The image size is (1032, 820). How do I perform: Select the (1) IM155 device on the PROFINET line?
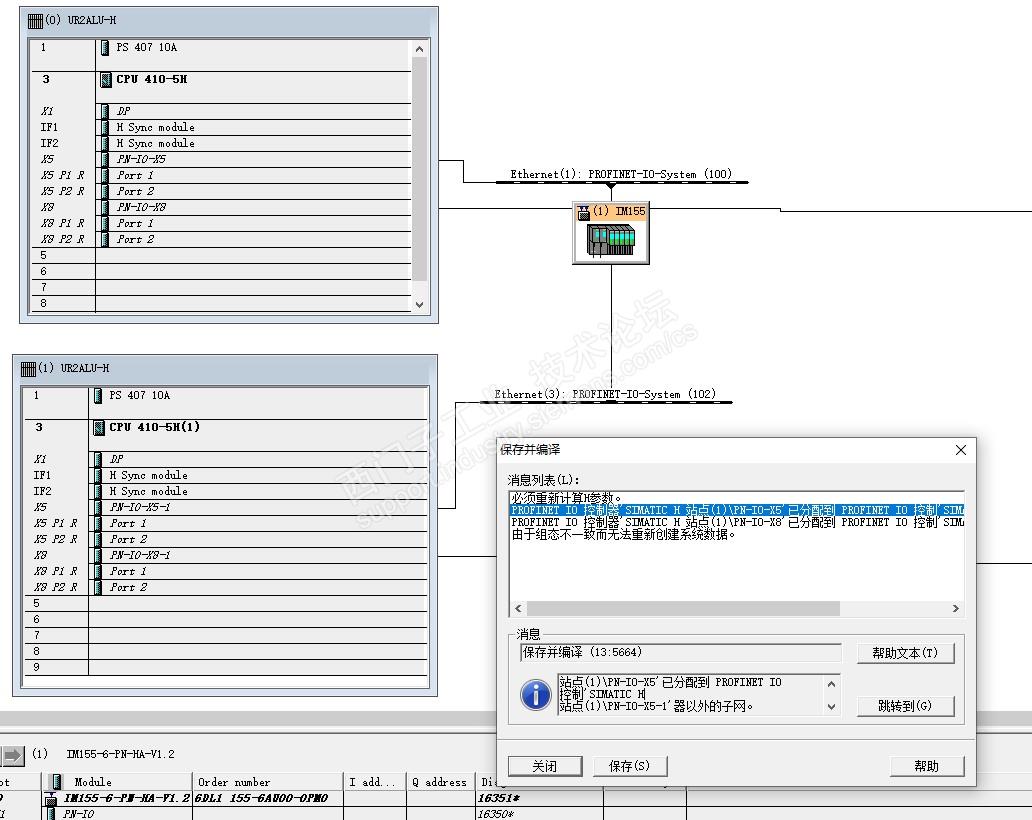click(x=611, y=233)
